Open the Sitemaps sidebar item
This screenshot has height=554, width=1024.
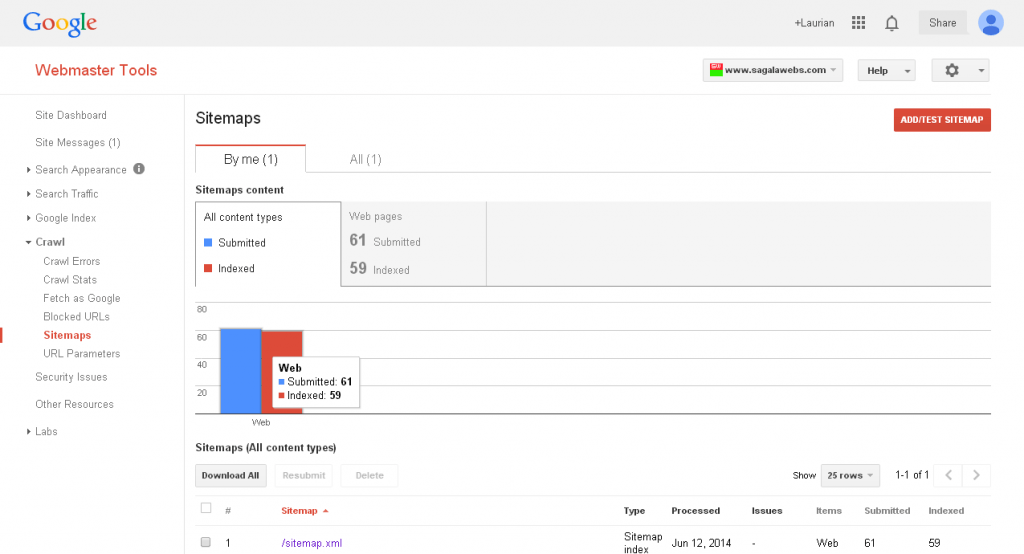point(67,335)
